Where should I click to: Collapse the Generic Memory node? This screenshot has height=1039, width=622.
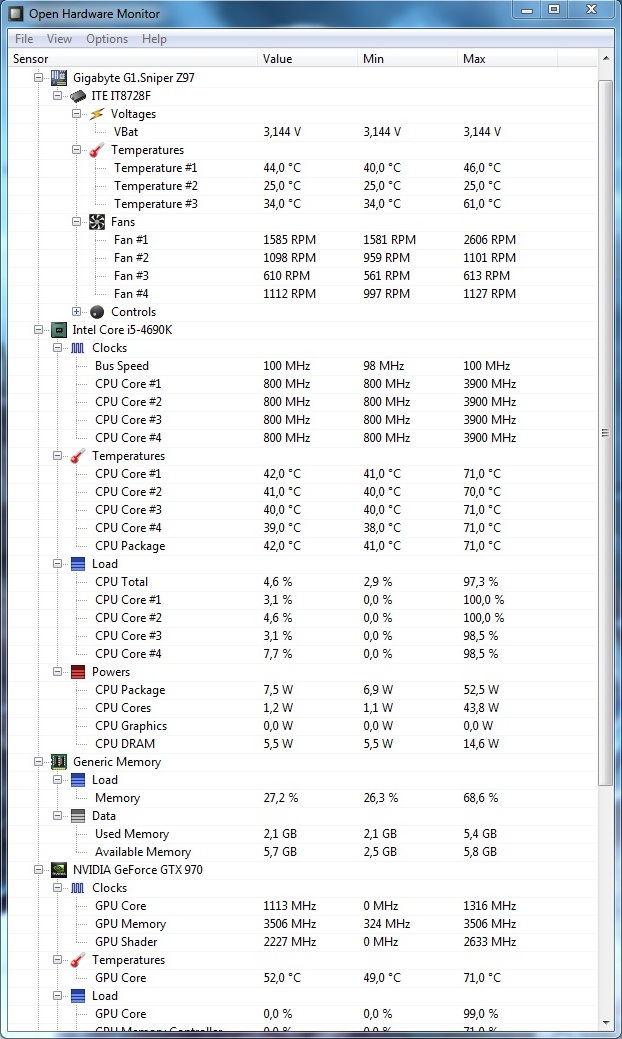coord(38,762)
